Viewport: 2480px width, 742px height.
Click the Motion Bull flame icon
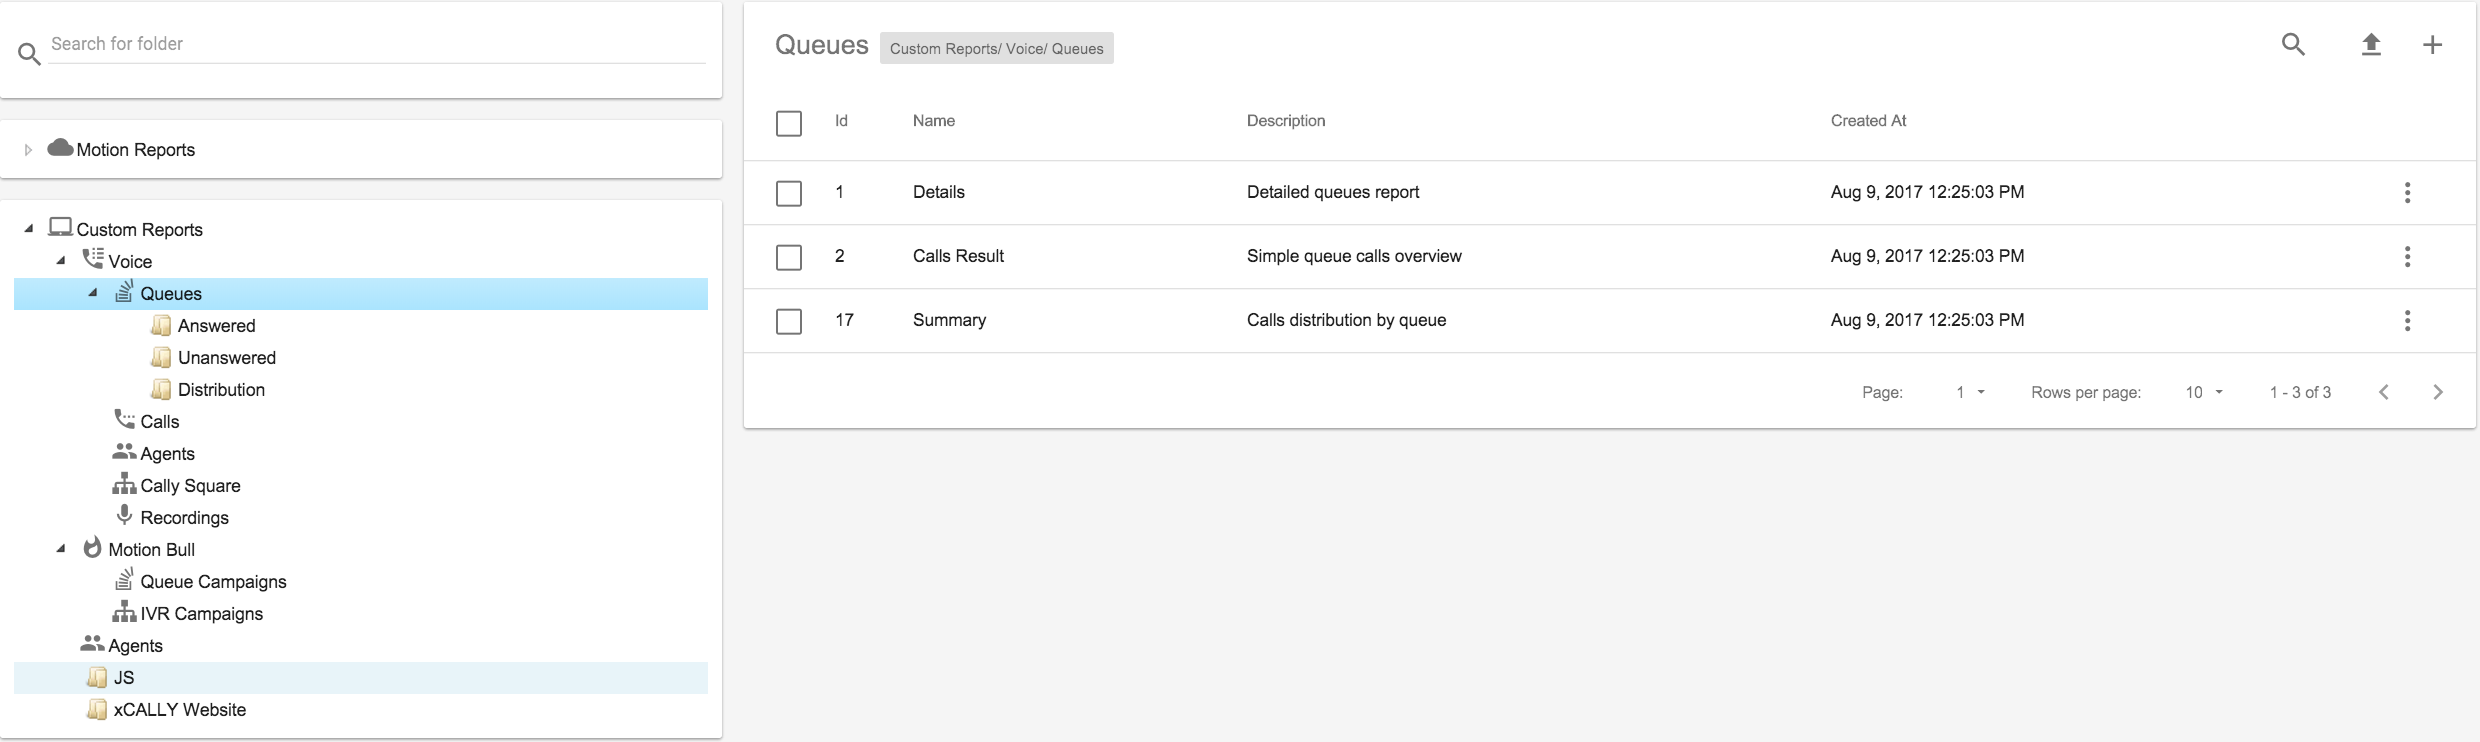(x=92, y=548)
